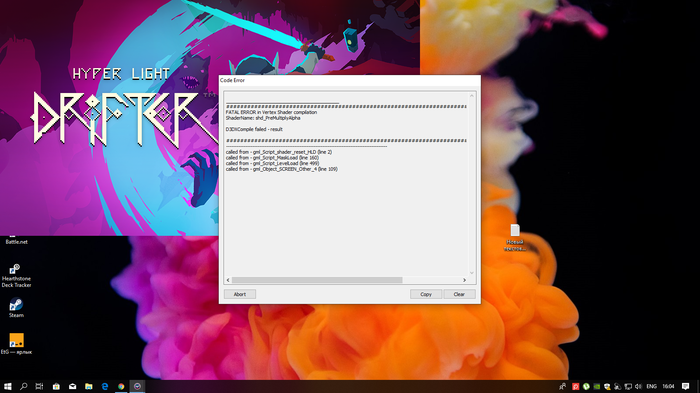Click the horizontal scrollbar right arrow
This screenshot has width=700, height=393.
coord(464,280)
